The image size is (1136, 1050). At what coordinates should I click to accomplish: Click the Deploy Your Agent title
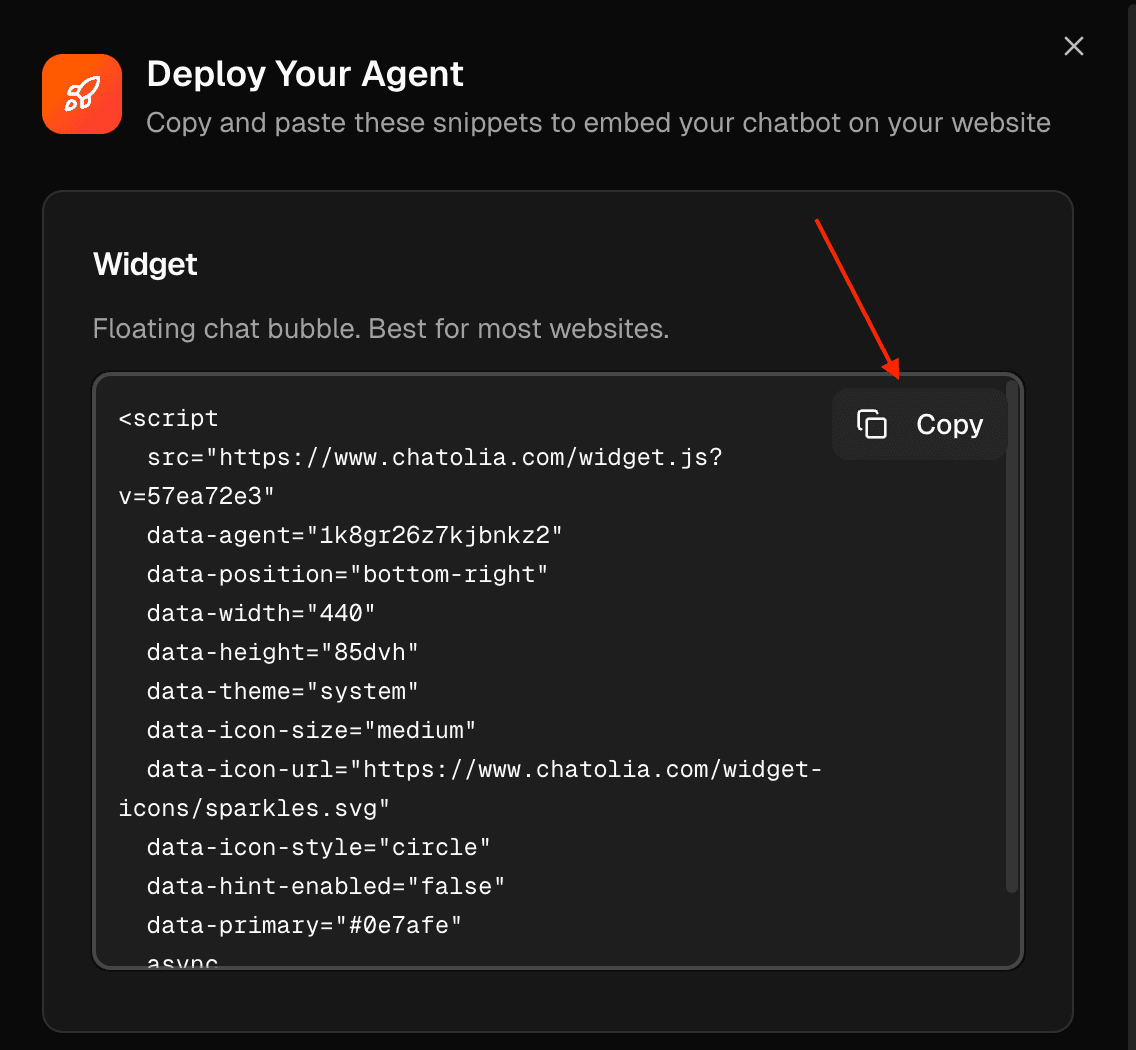click(x=305, y=73)
